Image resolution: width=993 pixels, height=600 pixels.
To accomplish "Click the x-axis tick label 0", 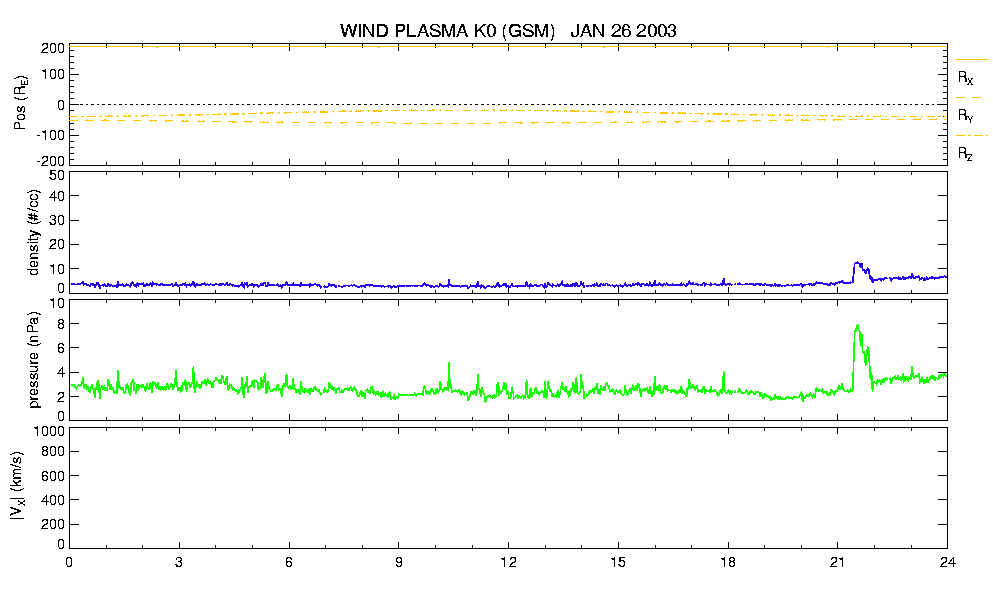I will [69, 562].
